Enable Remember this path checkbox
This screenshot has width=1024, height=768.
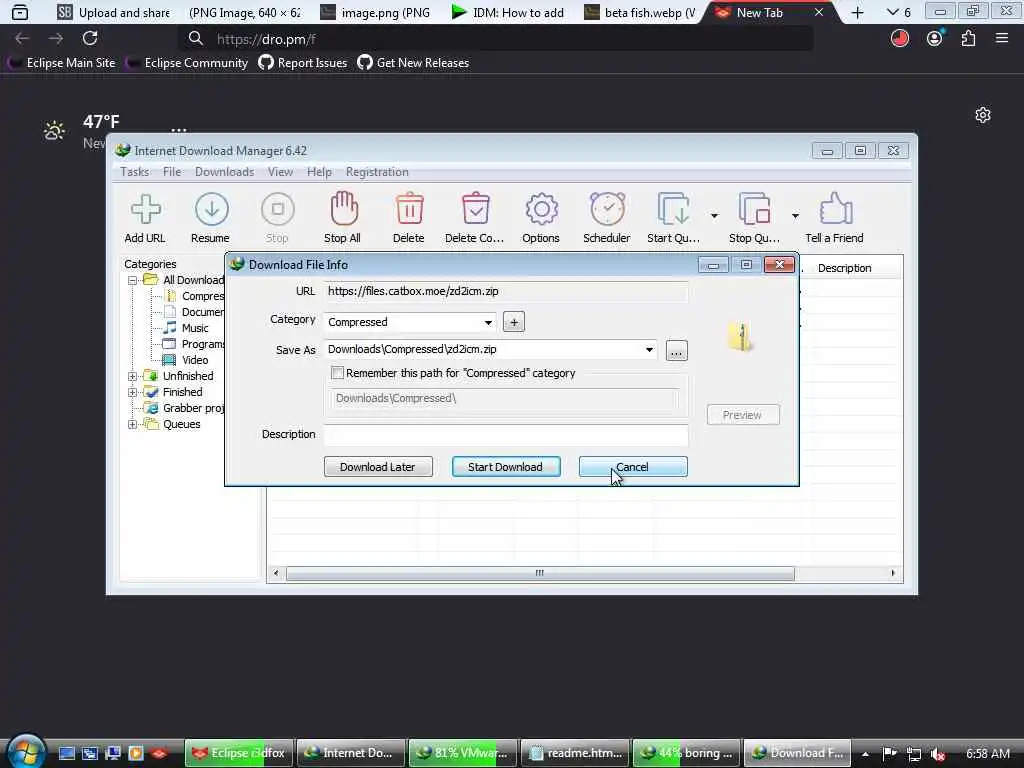337,373
